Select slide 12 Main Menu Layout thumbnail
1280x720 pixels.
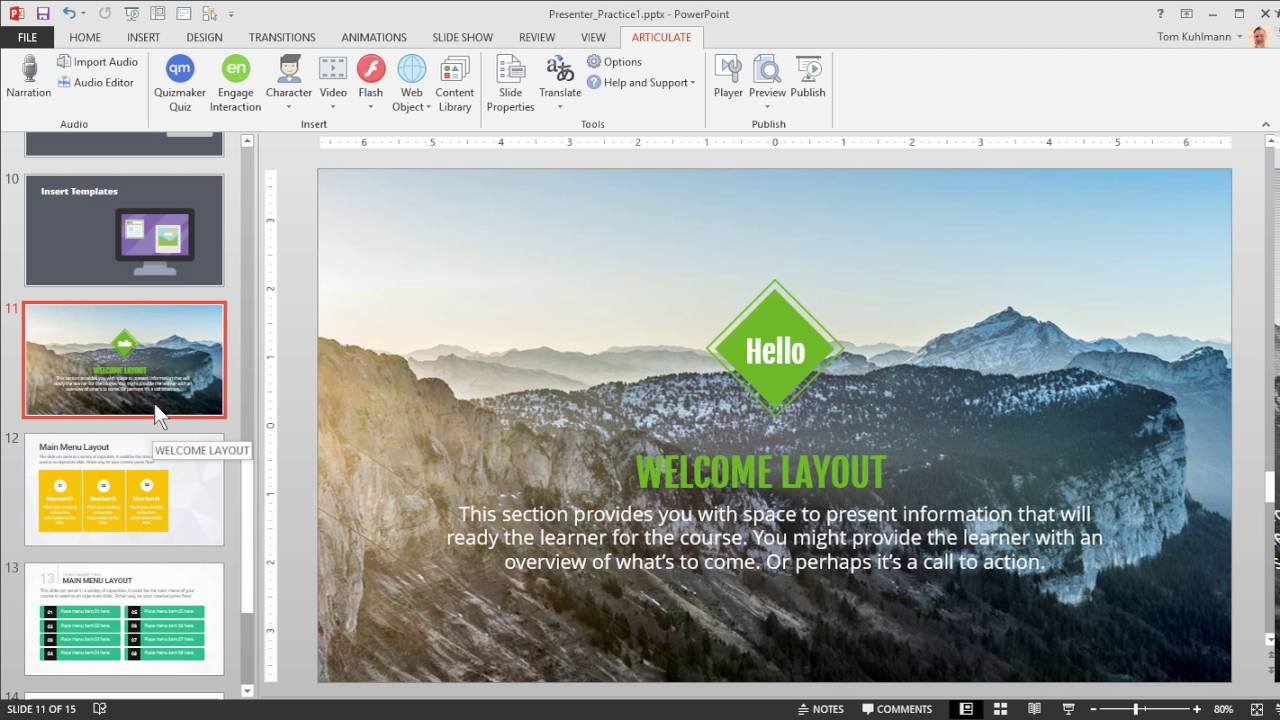[x=124, y=489]
